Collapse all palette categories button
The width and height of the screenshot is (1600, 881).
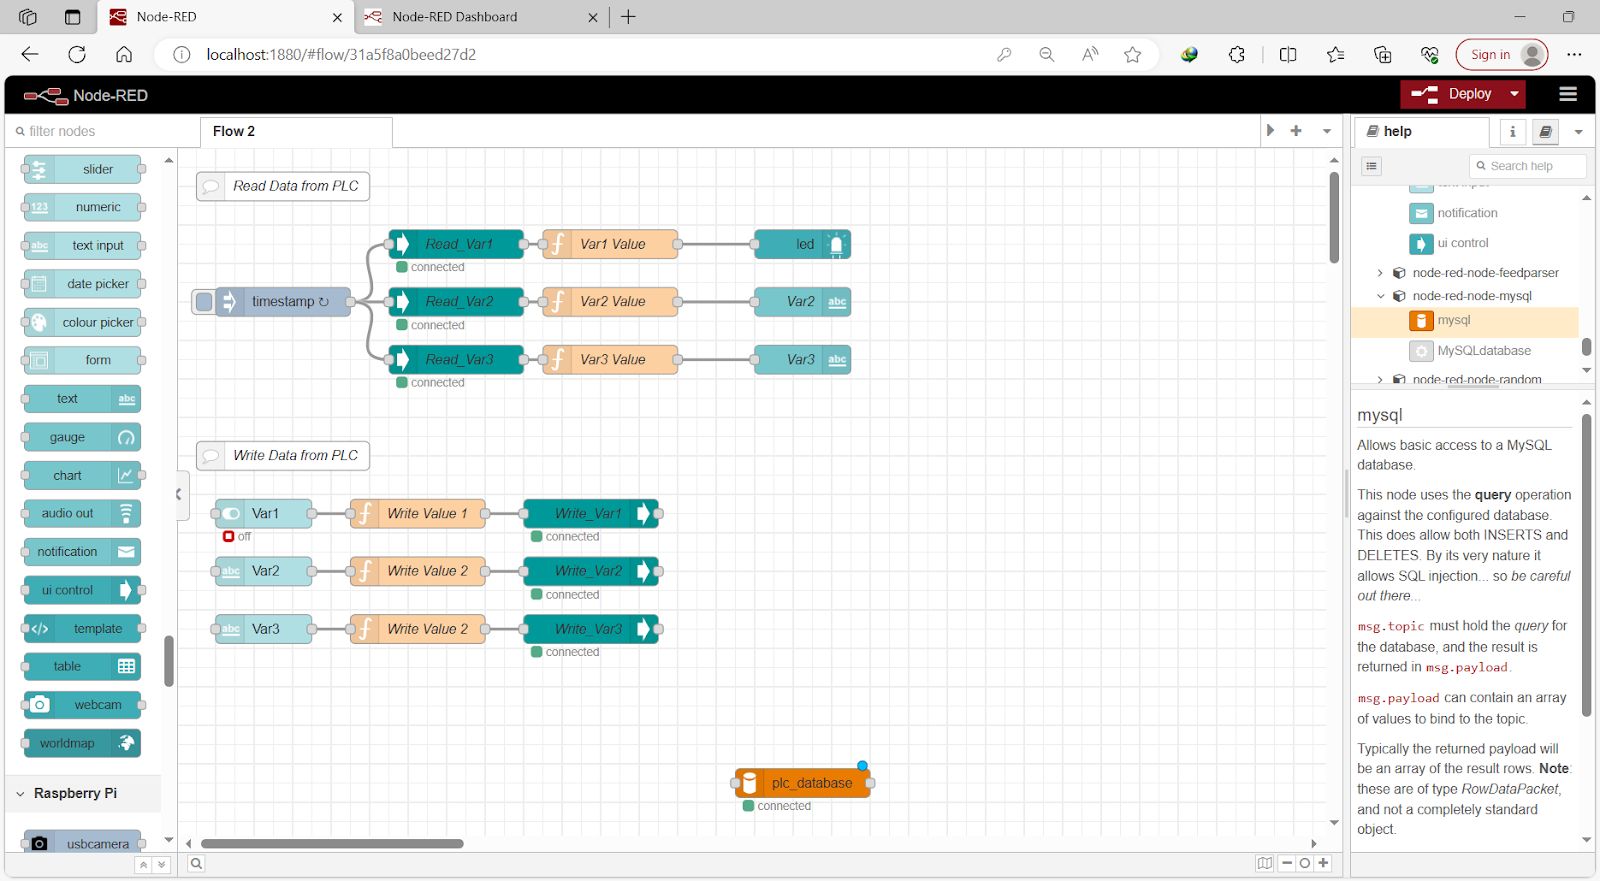pos(143,865)
